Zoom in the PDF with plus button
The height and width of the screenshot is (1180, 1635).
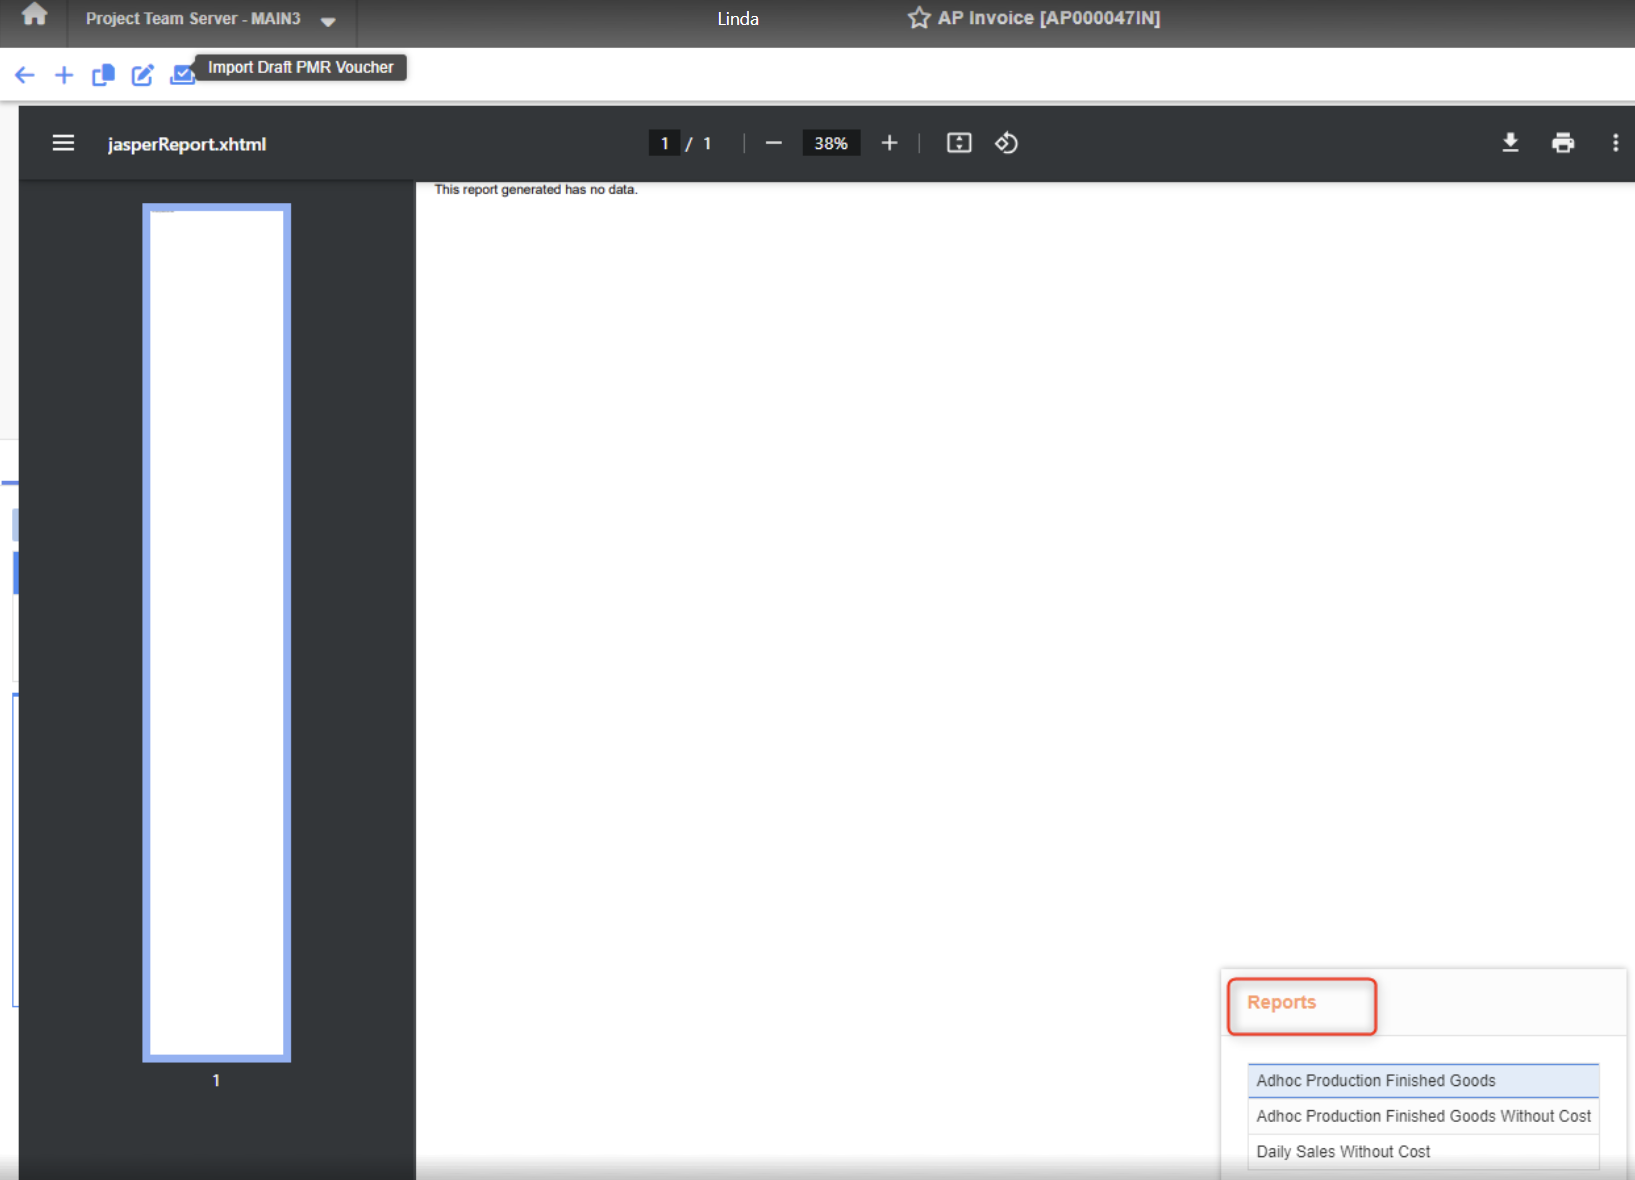pos(889,143)
